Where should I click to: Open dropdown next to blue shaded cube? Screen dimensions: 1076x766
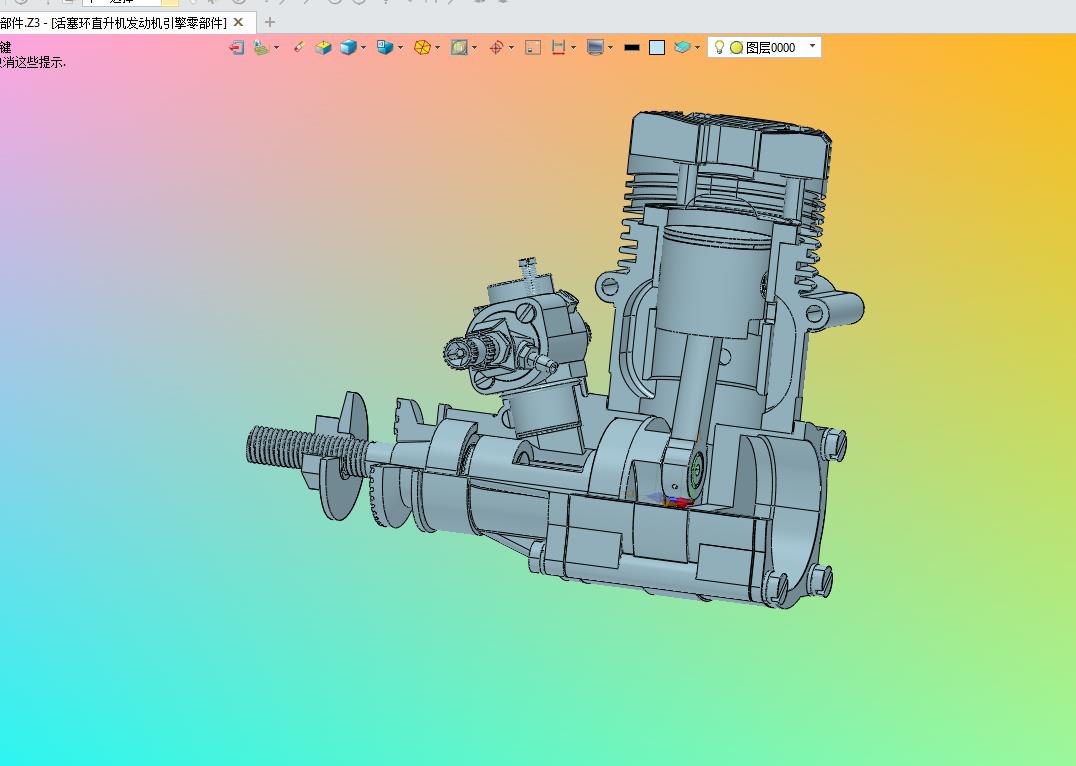[x=363, y=47]
